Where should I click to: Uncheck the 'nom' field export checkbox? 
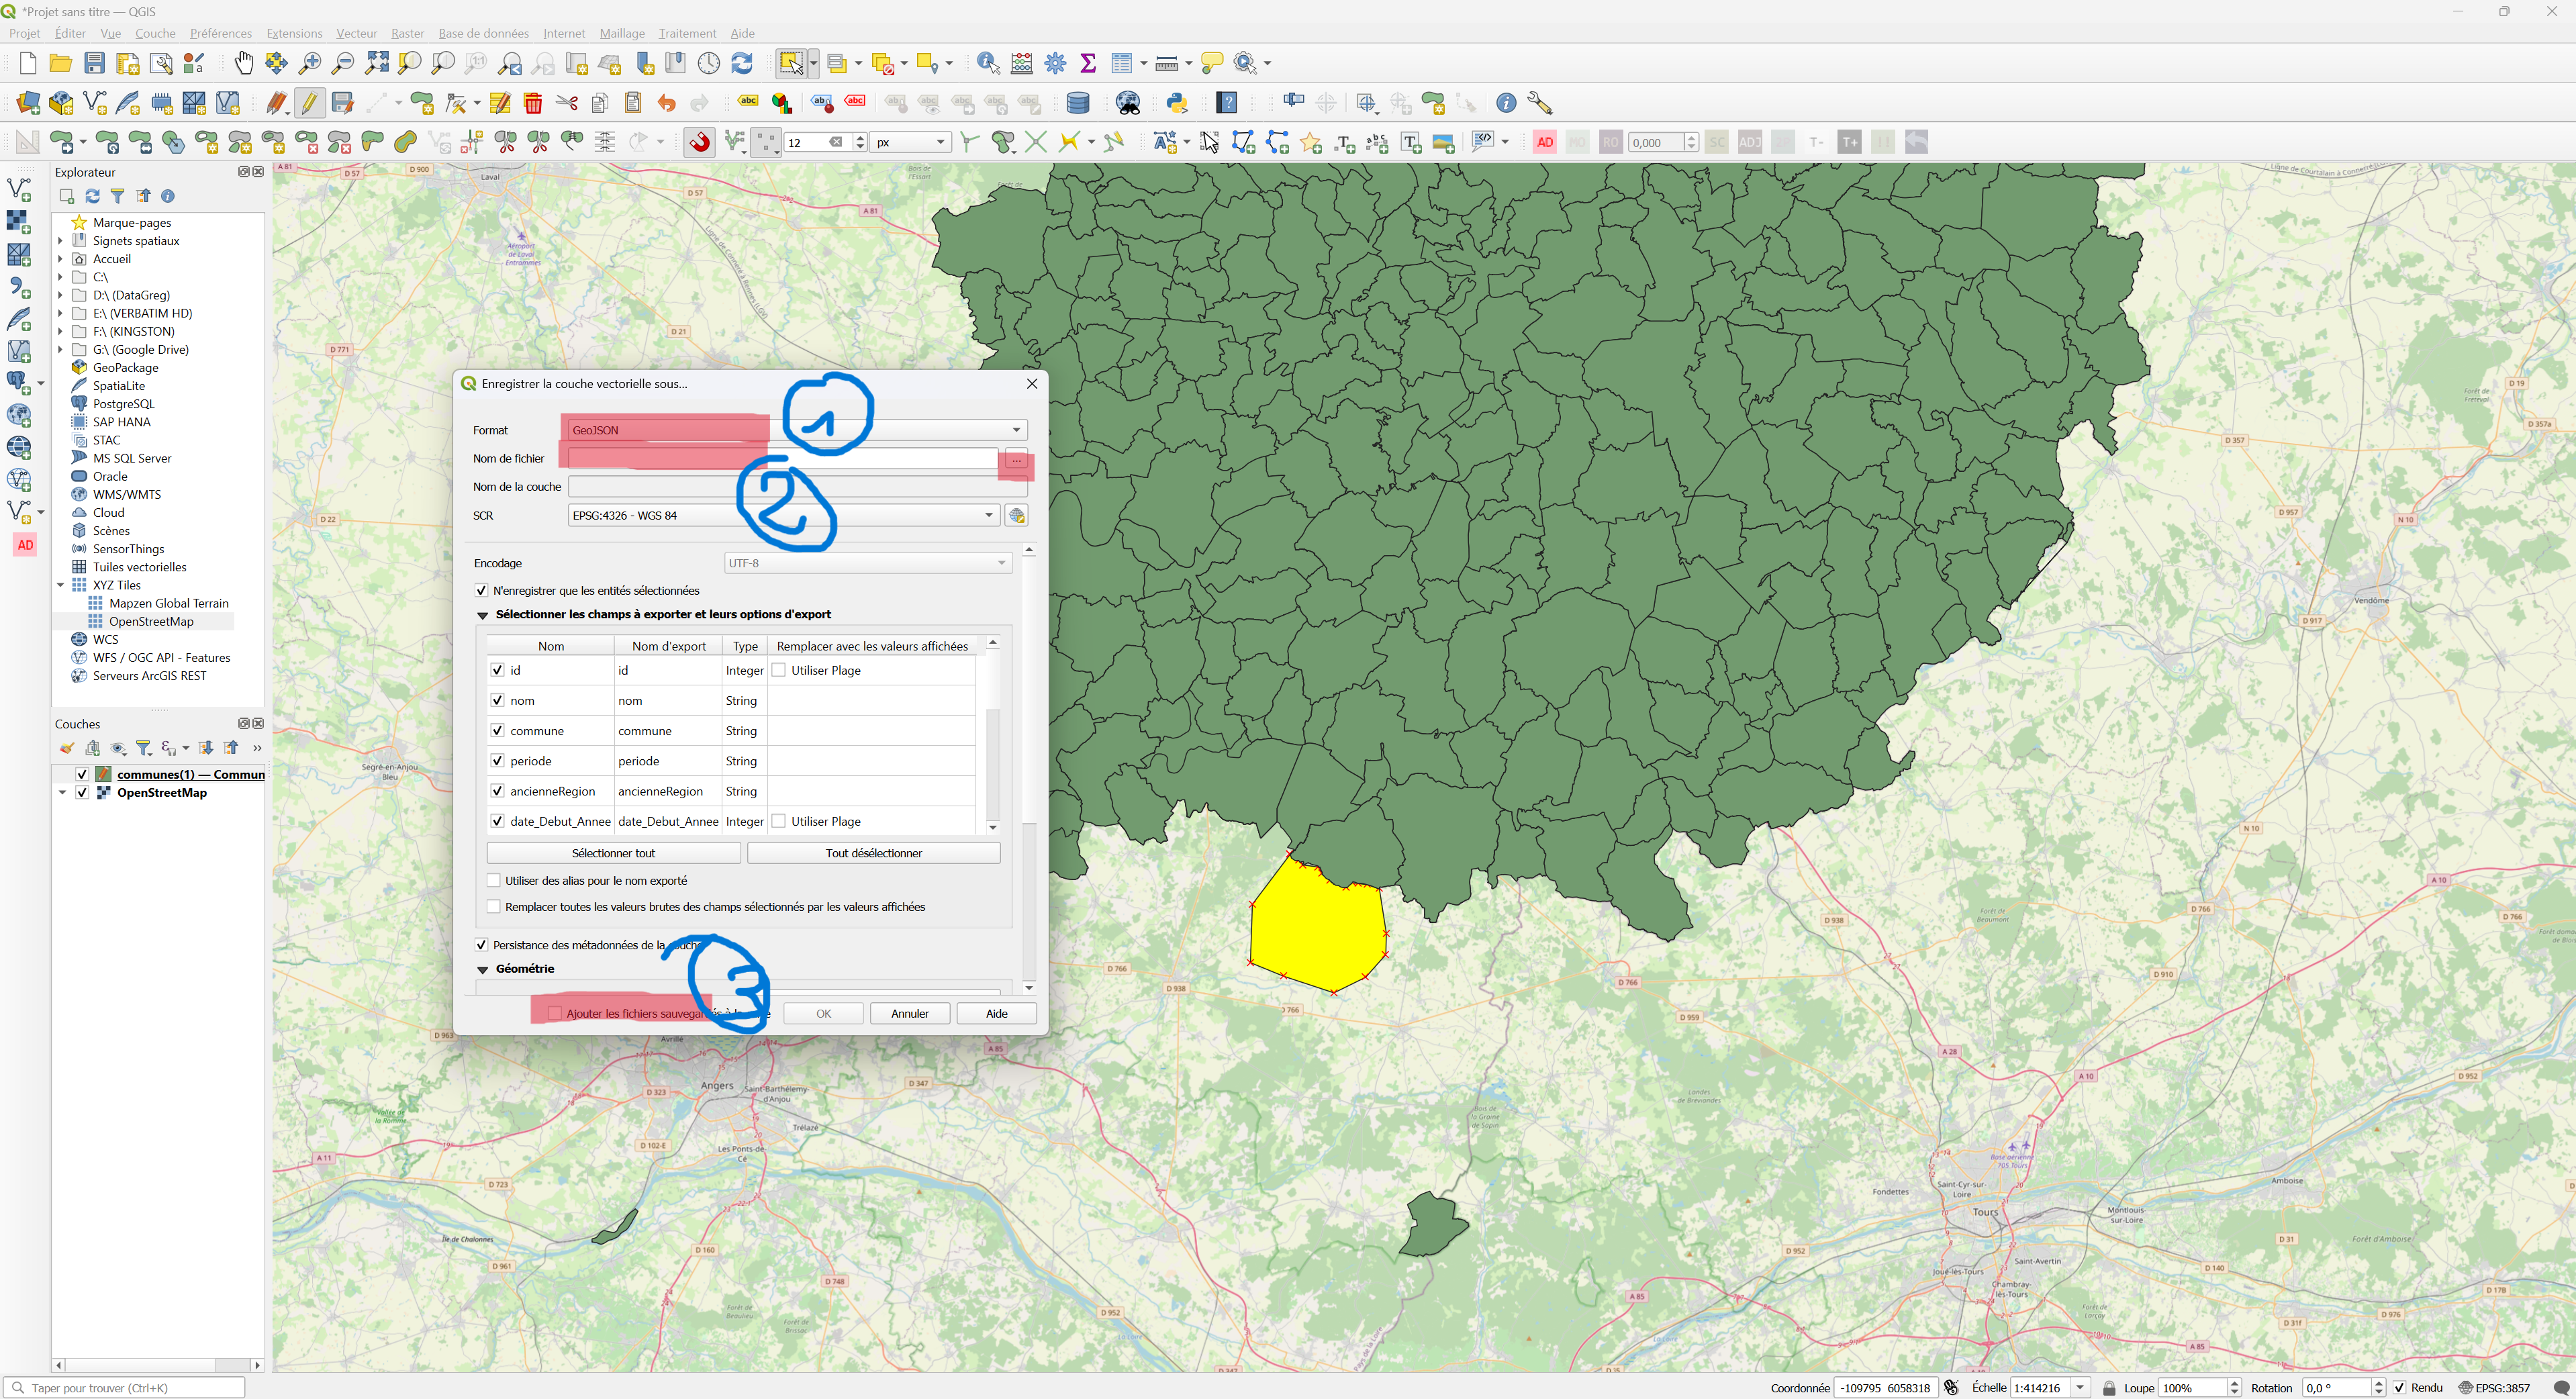tap(498, 701)
